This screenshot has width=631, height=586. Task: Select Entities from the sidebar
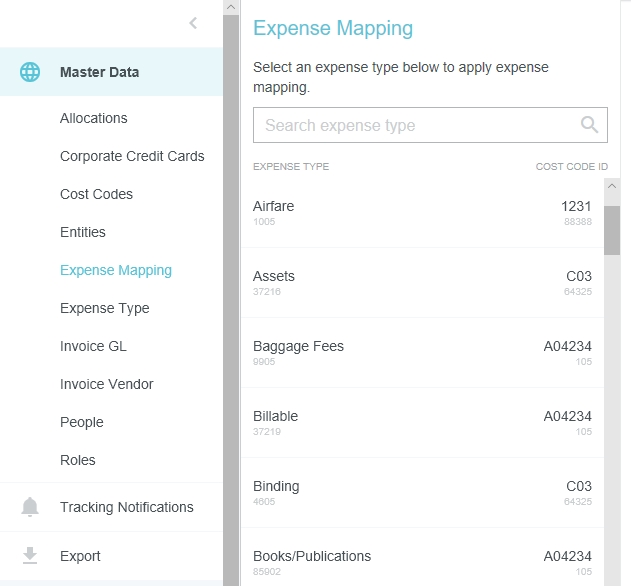pos(82,232)
